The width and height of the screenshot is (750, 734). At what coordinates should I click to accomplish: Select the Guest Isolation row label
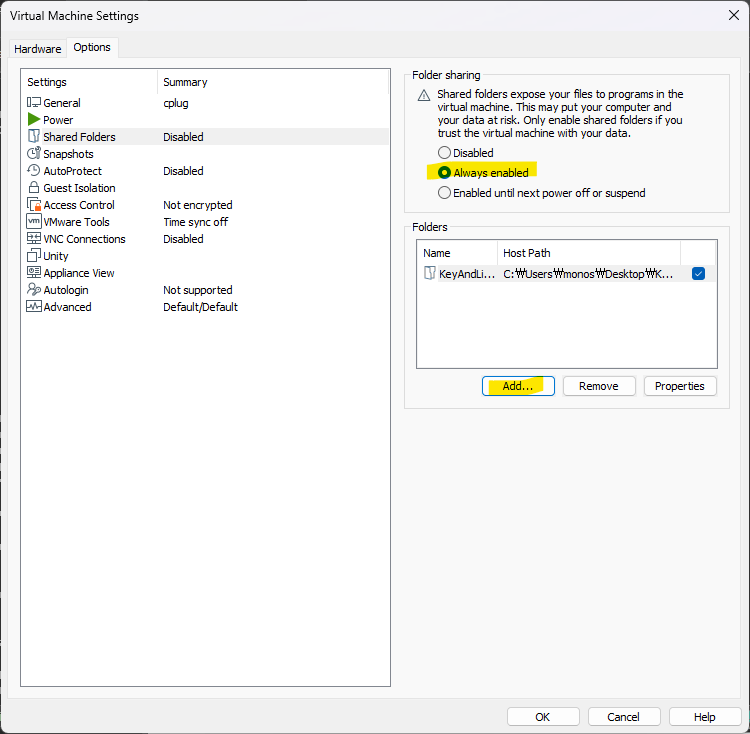[x=79, y=188]
